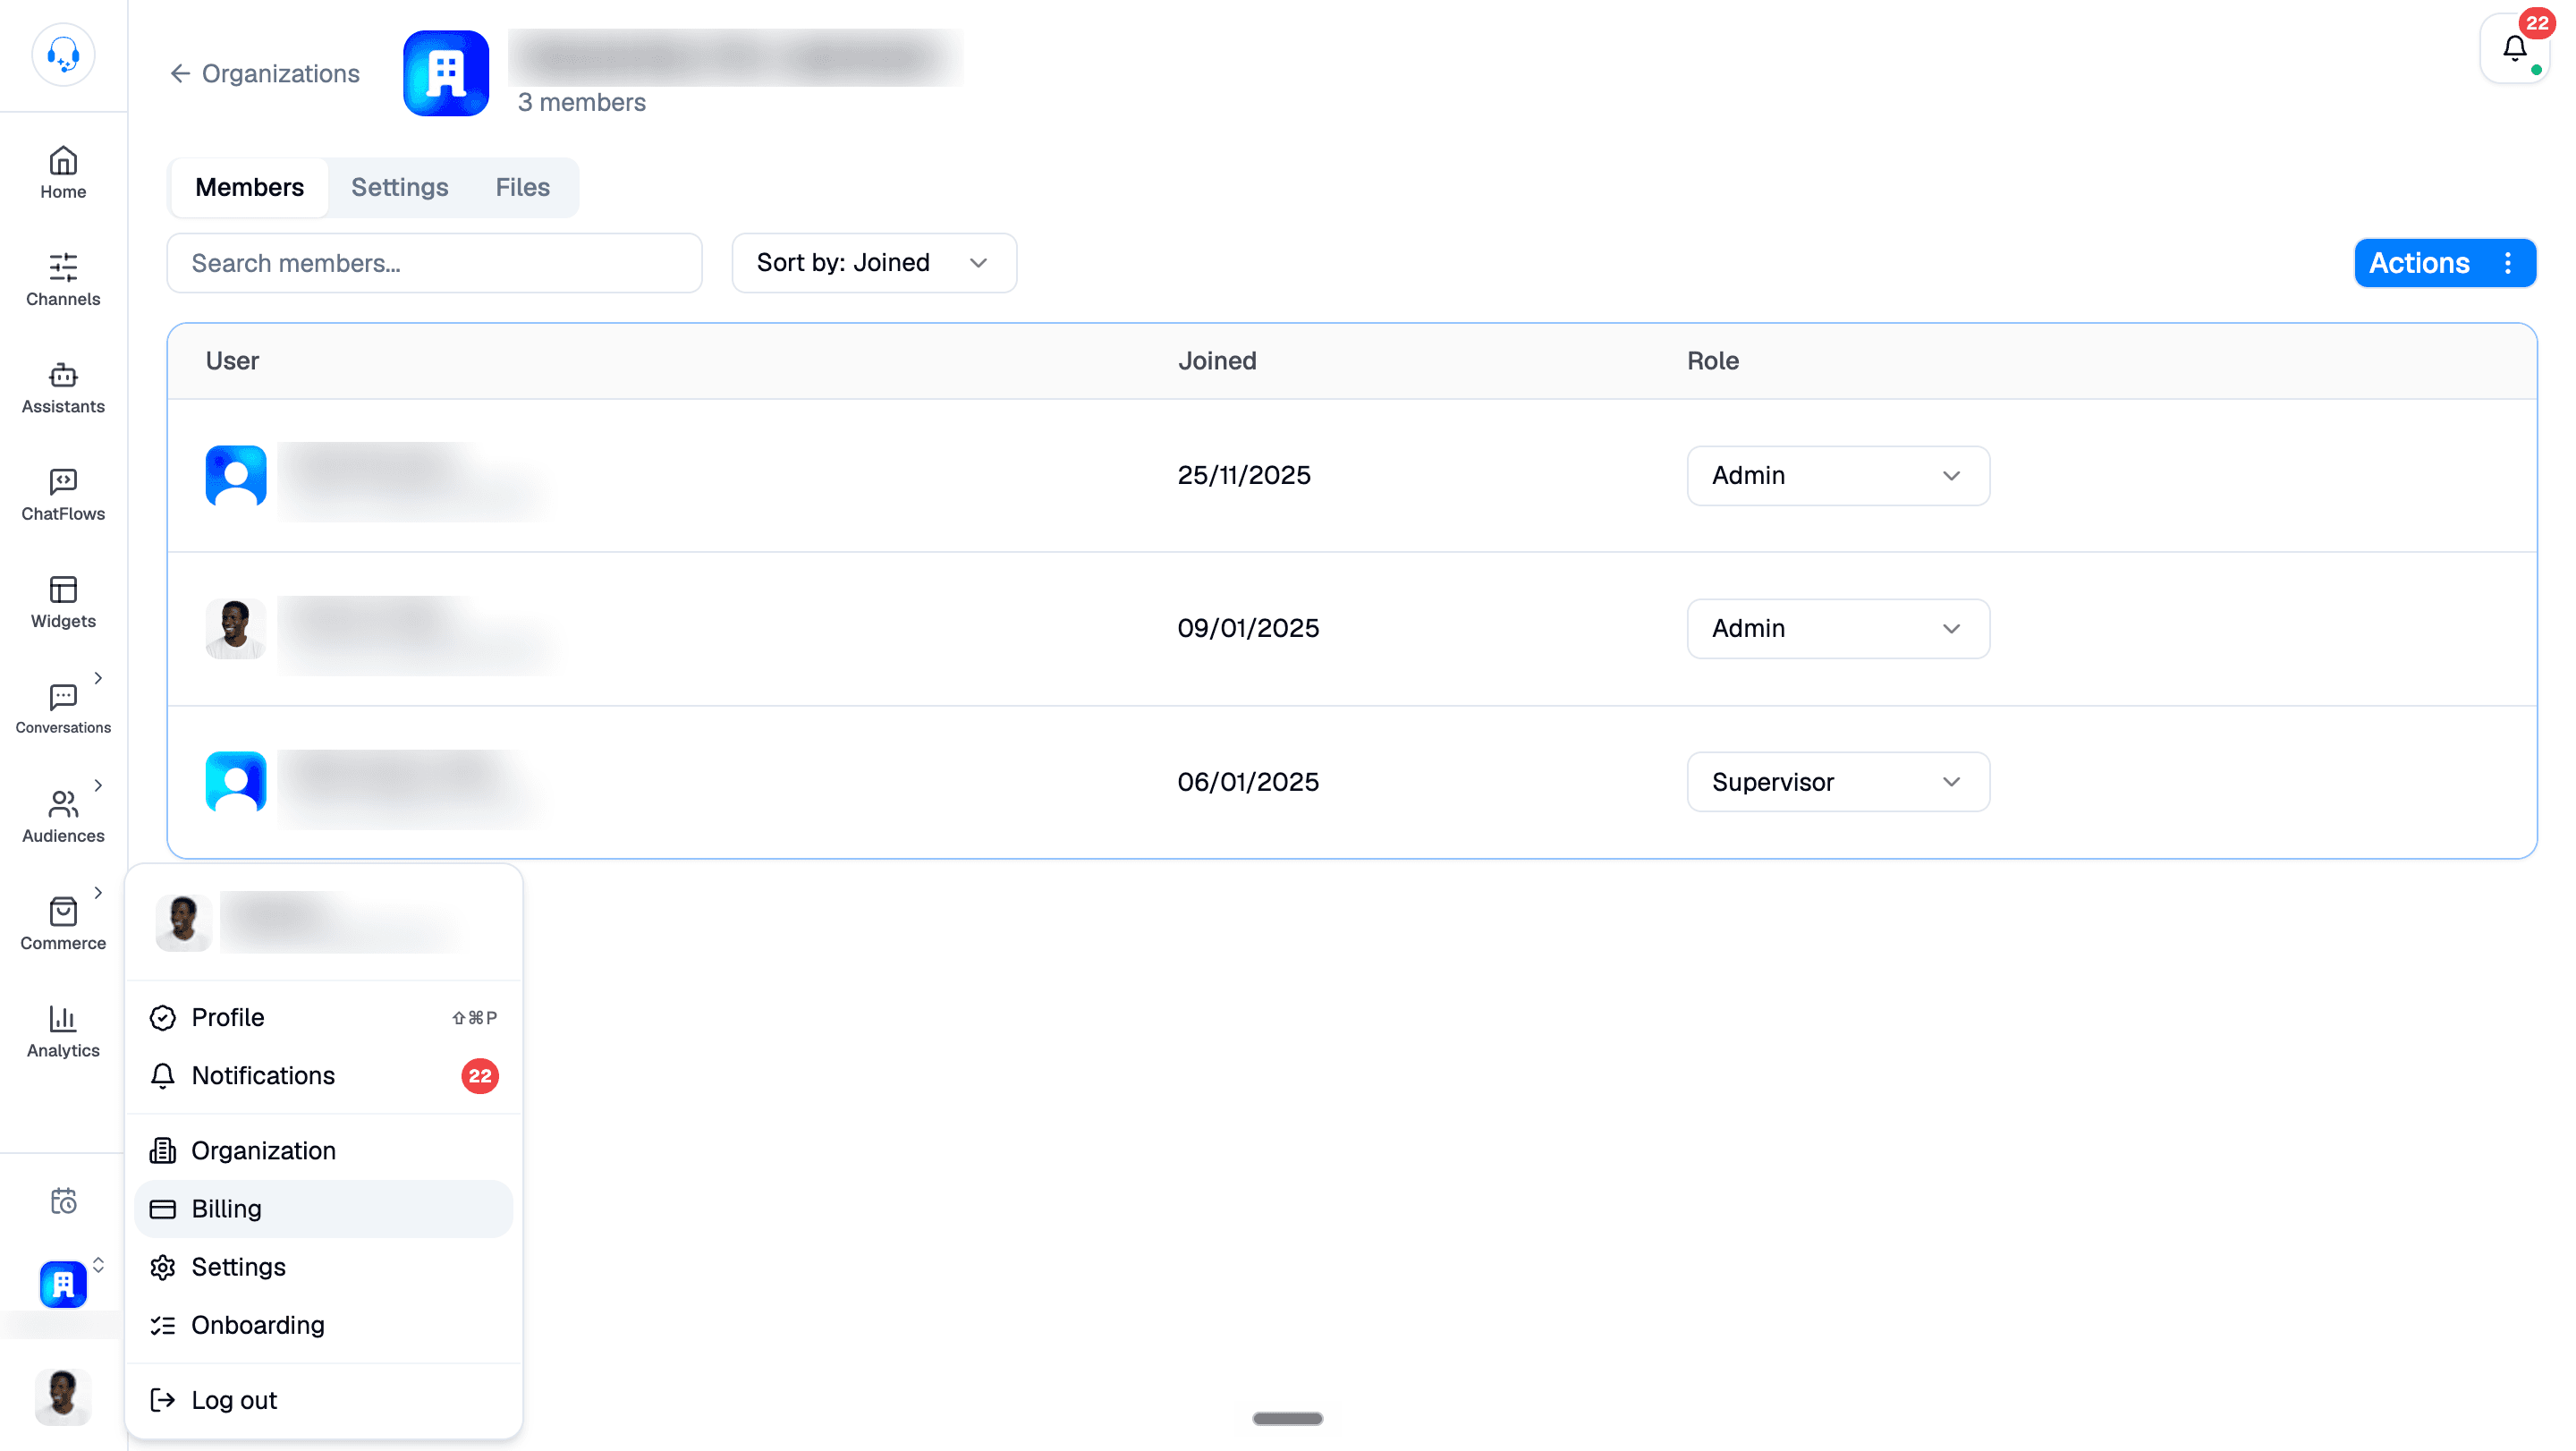
Task: Expand the Audiences submenu chevron
Action: pos(98,785)
